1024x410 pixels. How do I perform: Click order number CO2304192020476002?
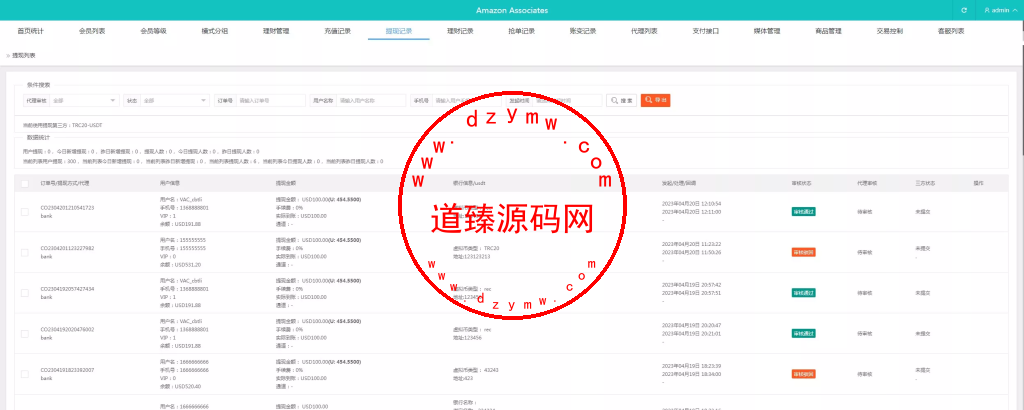pos(67,330)
